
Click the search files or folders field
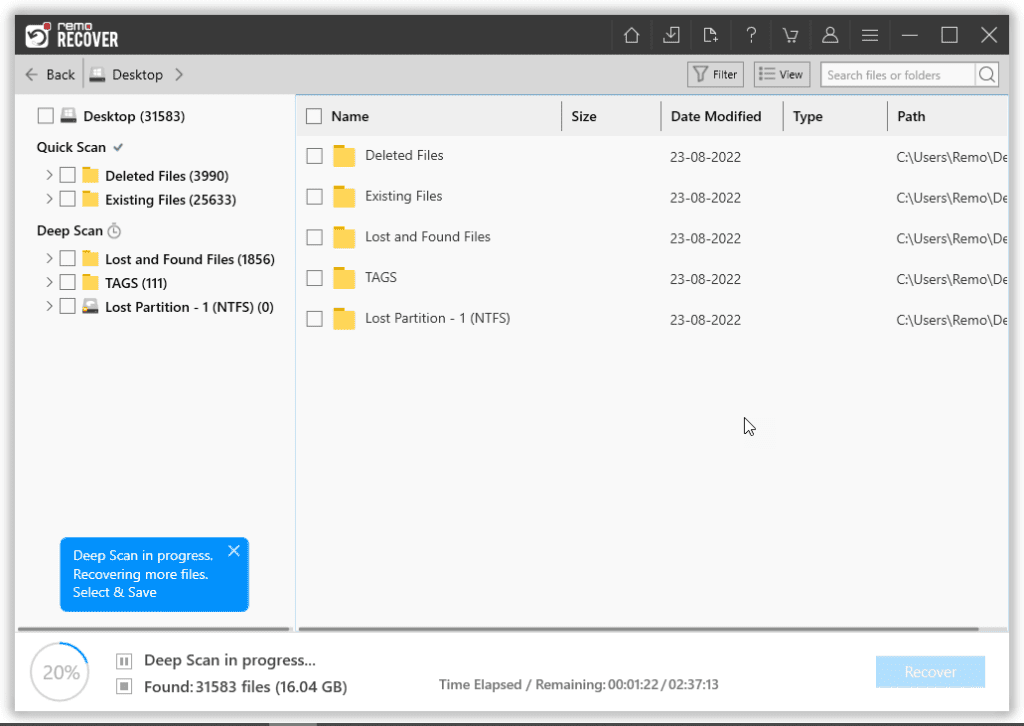pyautogui.click(x=898, y=74)
